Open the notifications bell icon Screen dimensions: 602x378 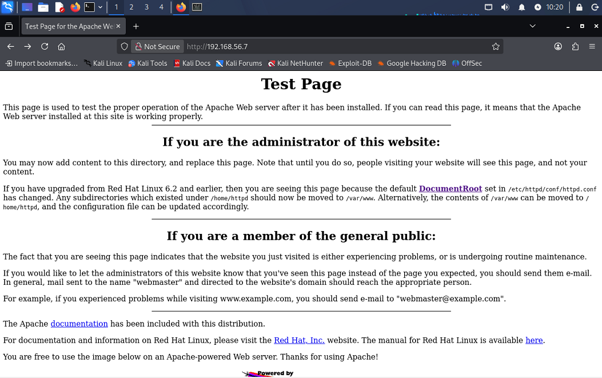(521, 7)
